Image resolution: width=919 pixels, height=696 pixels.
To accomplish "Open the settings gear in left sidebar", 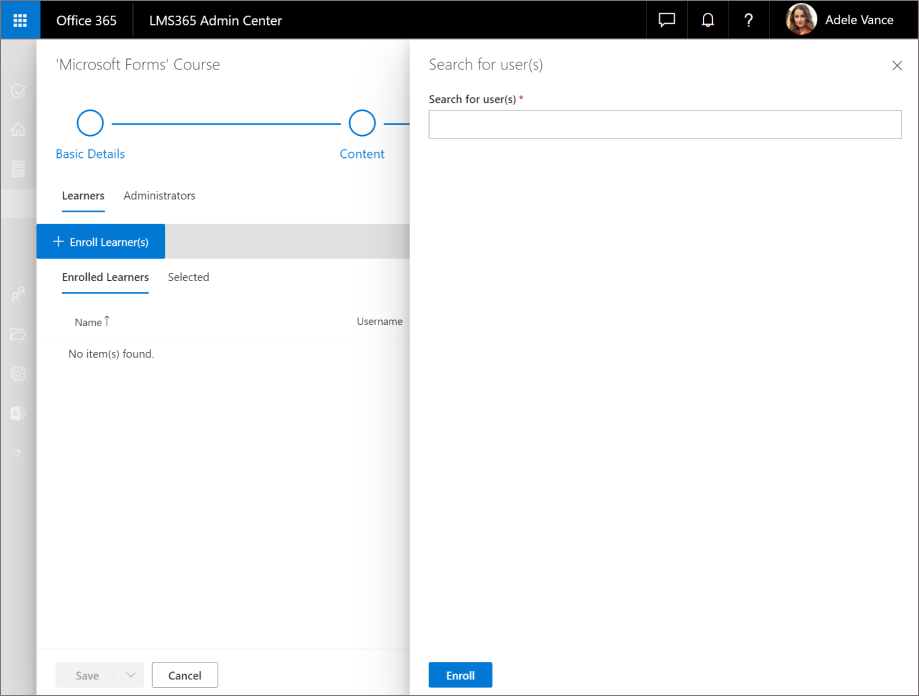I will [18, 374].
